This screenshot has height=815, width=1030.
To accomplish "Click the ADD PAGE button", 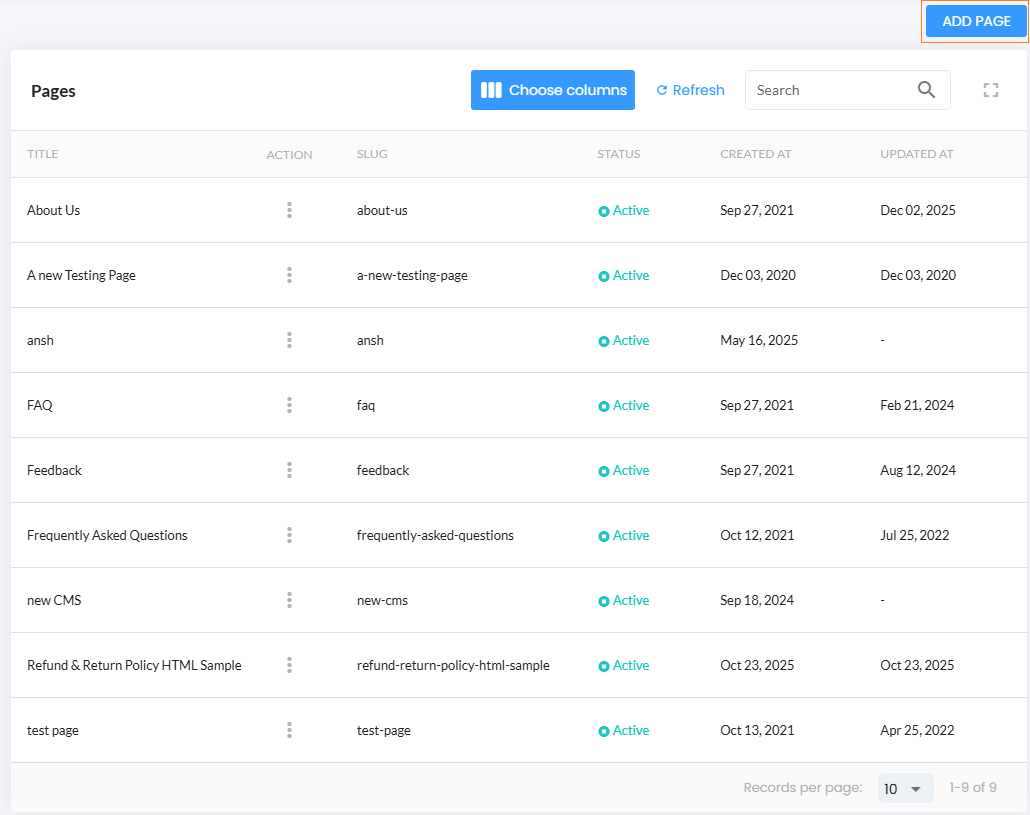I will 976,21.
